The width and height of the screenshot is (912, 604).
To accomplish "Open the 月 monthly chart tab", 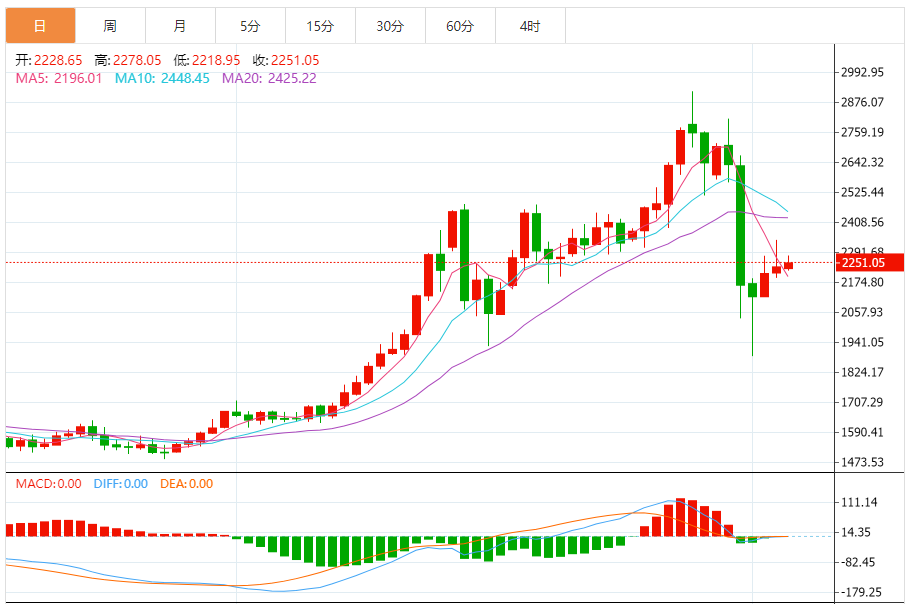I will [x=180, y=26].
